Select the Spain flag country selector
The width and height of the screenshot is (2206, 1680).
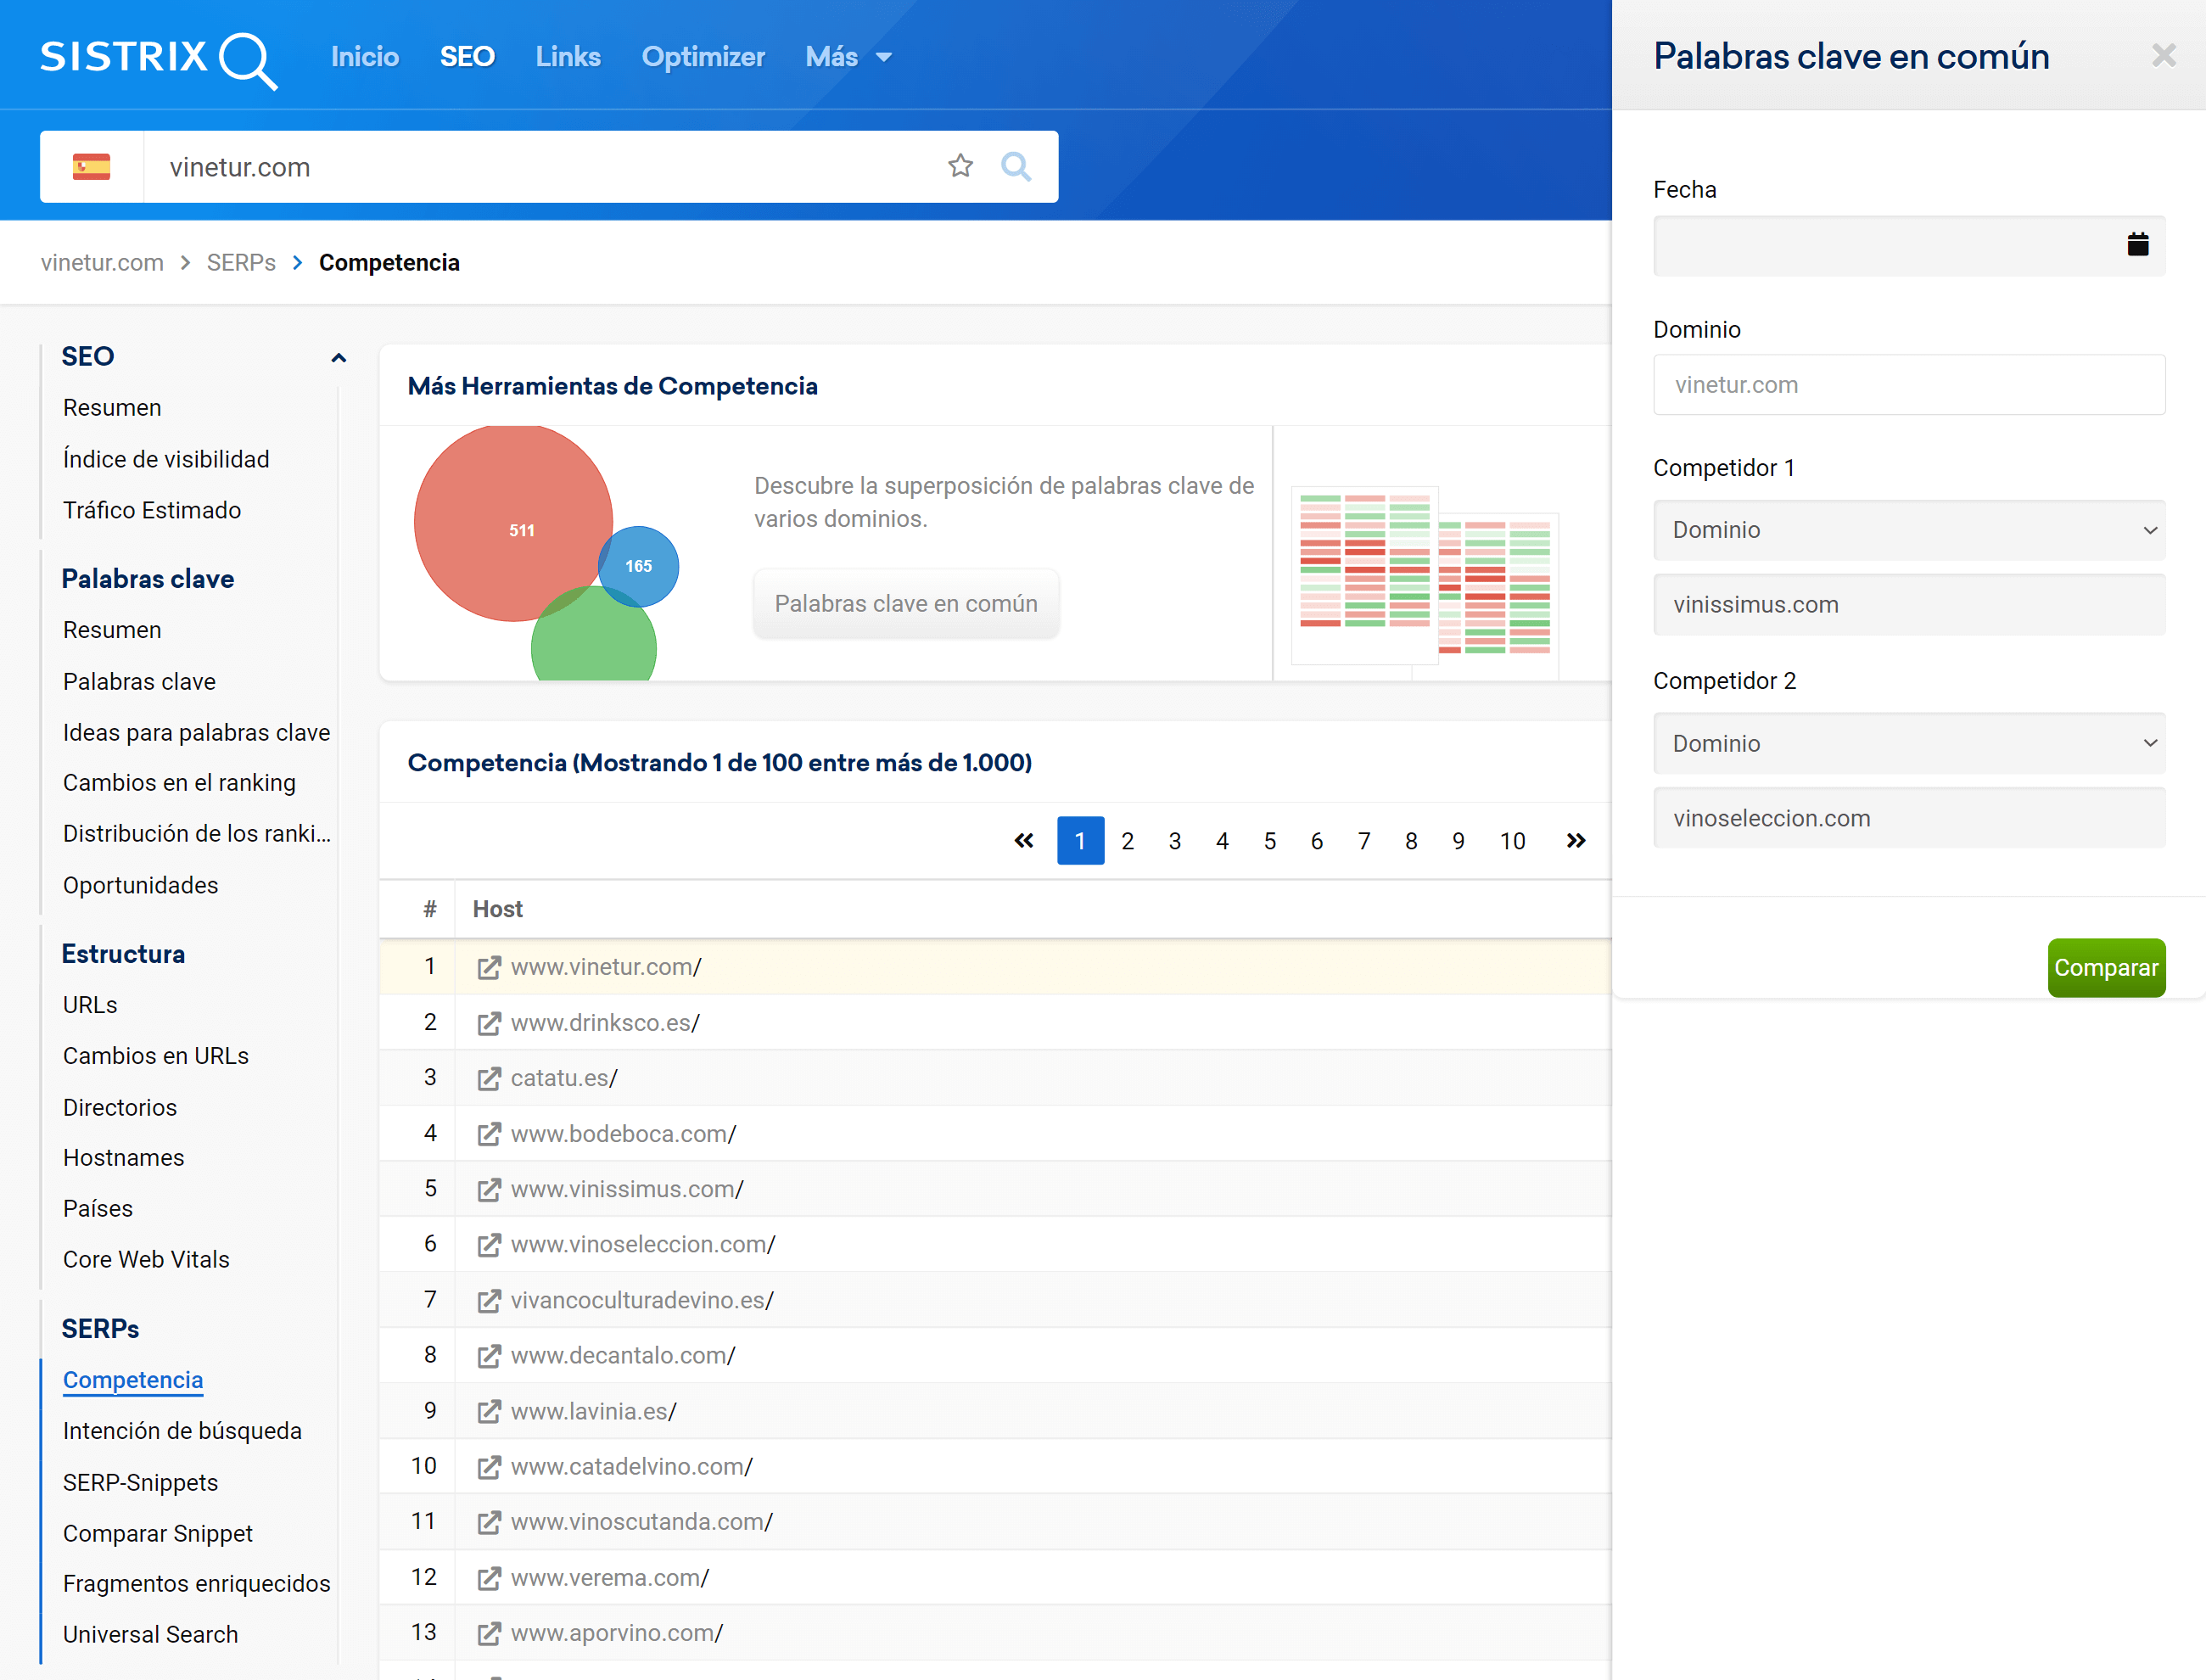(x=92, y=166)
